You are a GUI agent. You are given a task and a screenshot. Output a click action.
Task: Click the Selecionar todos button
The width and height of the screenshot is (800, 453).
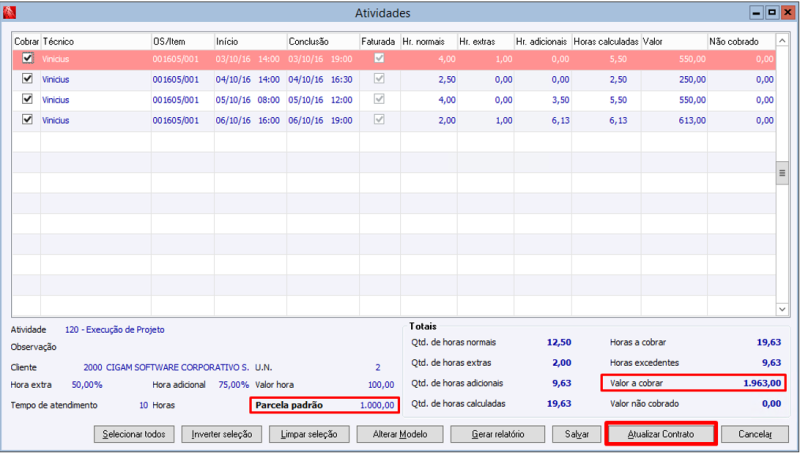click(x=134, y=434)
